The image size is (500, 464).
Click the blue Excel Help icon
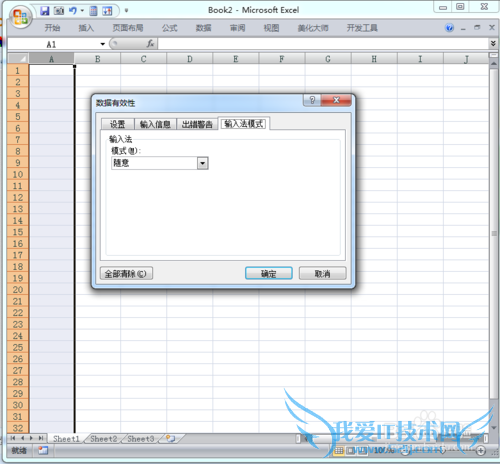(x=449, y=28)
